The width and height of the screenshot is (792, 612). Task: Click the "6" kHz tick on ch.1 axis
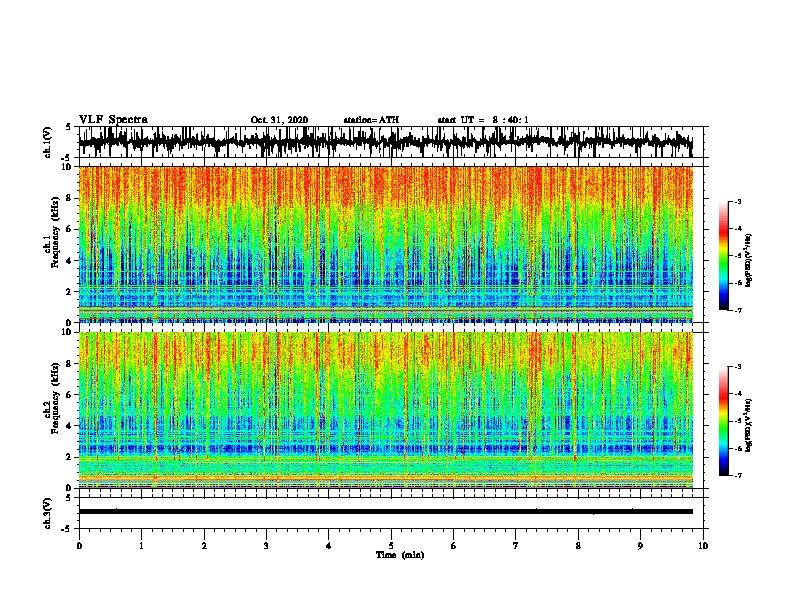(x=70, y=229)
